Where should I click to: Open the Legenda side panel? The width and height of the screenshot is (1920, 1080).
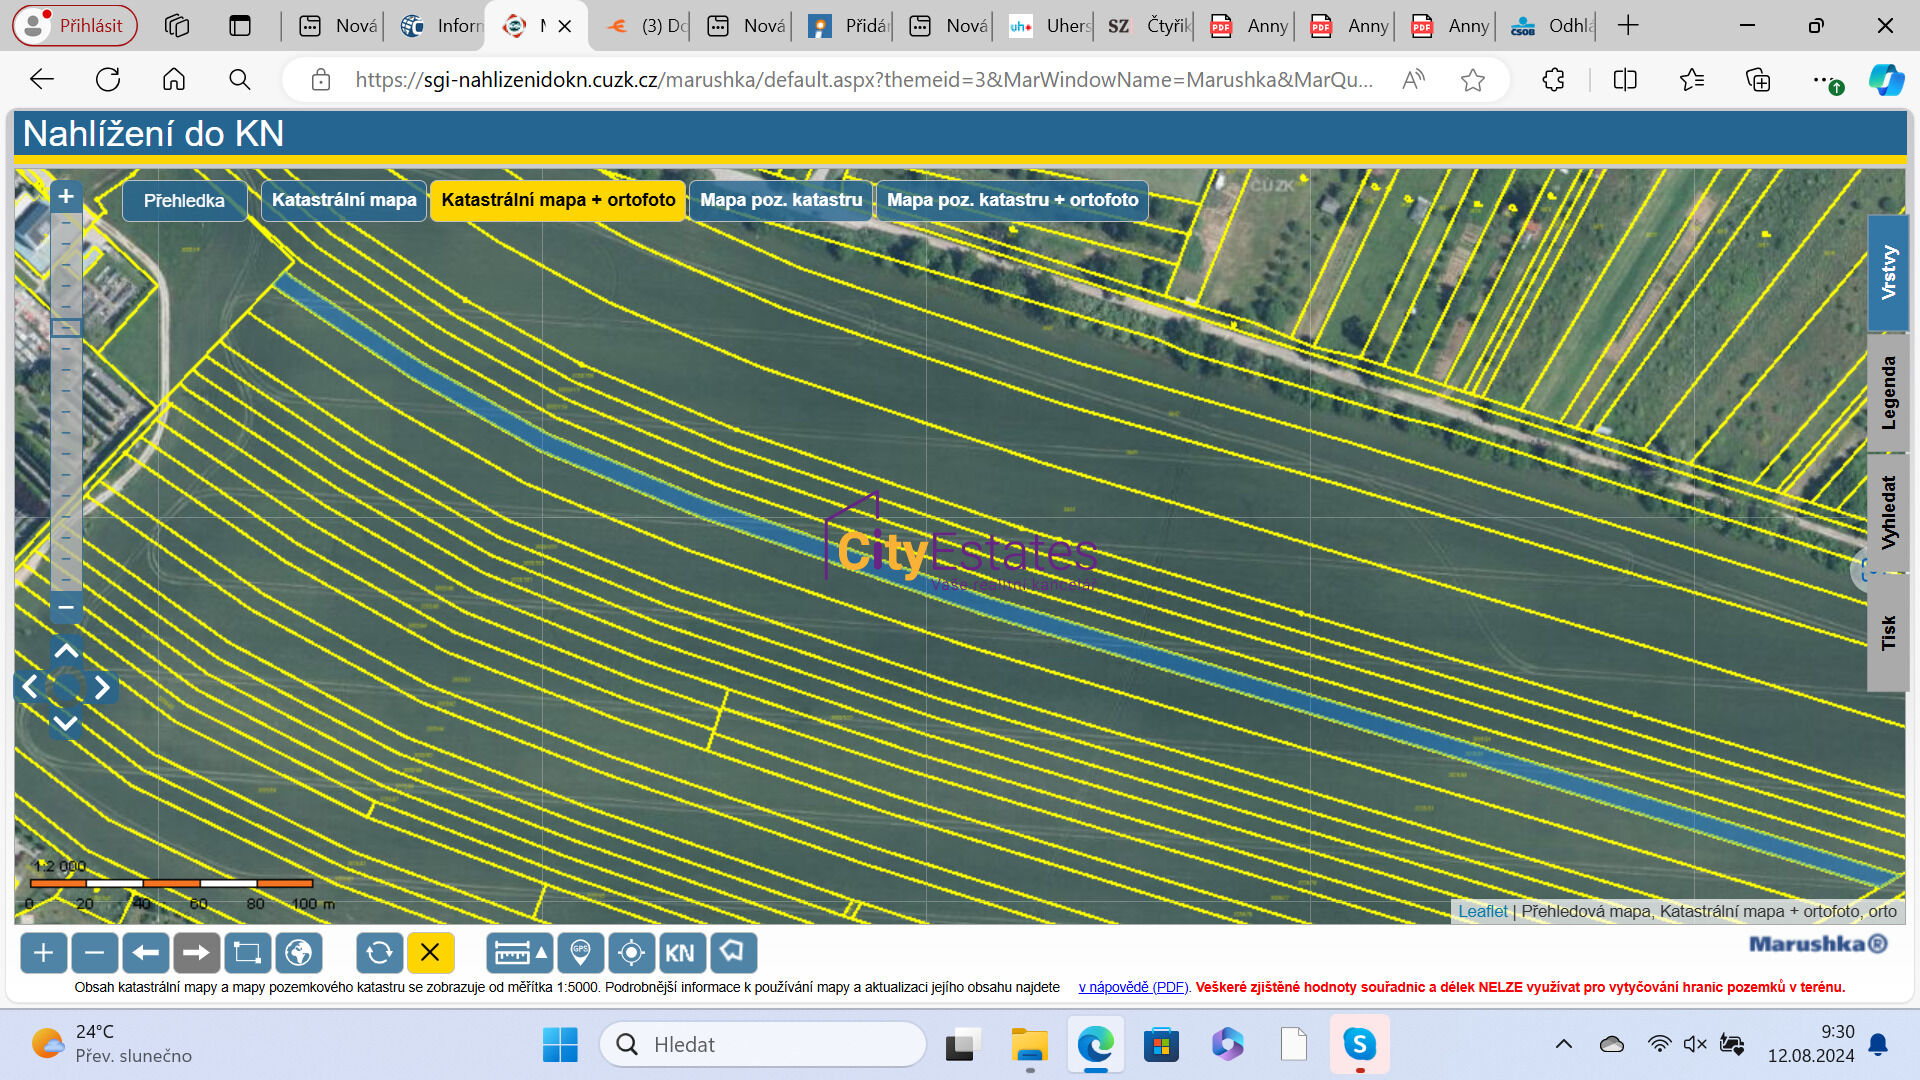pyautogui.click(x=1888, y=392)
